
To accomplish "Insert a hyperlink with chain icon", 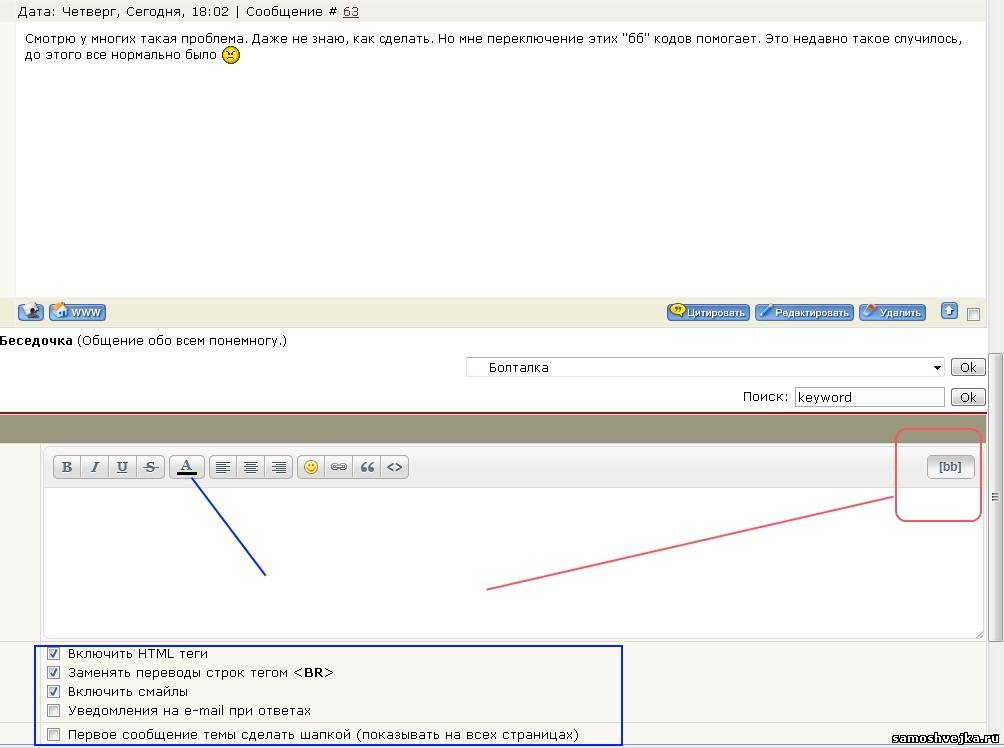I will coord(339,467).
